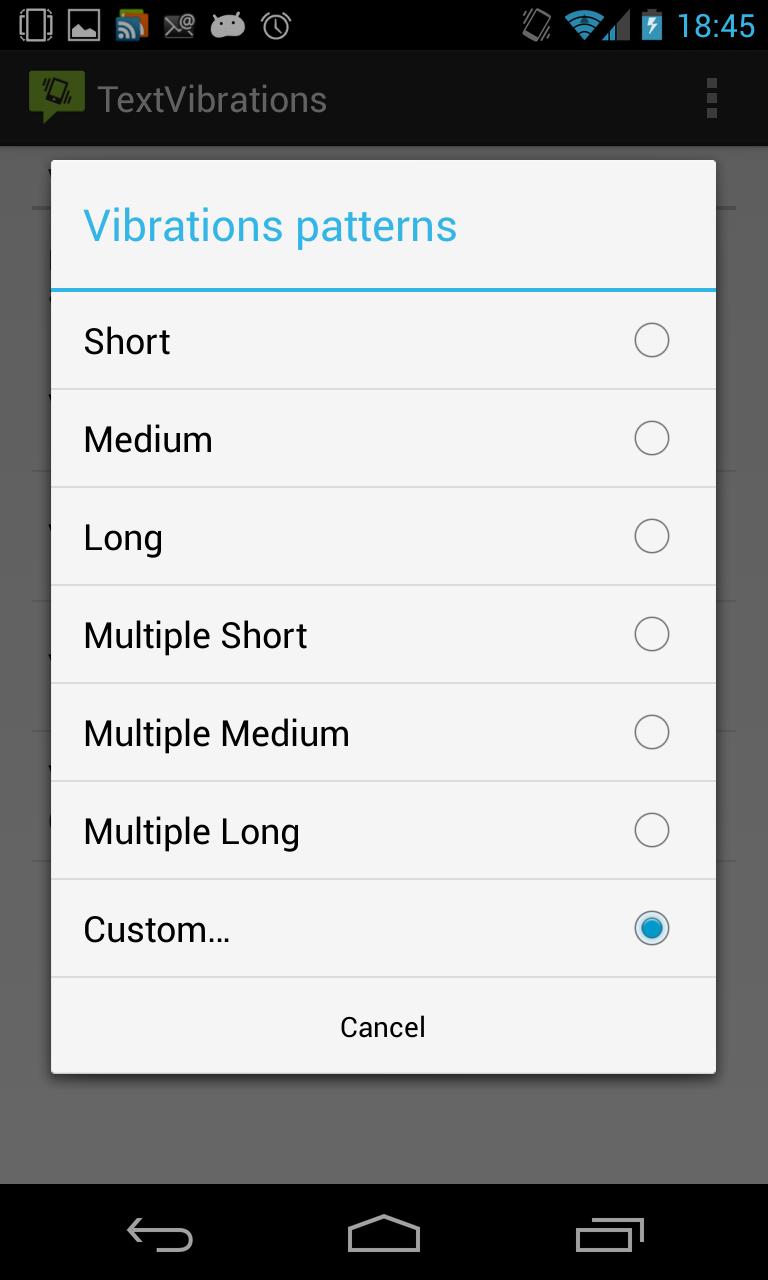Choose the Multiple Short radio button

651,635
